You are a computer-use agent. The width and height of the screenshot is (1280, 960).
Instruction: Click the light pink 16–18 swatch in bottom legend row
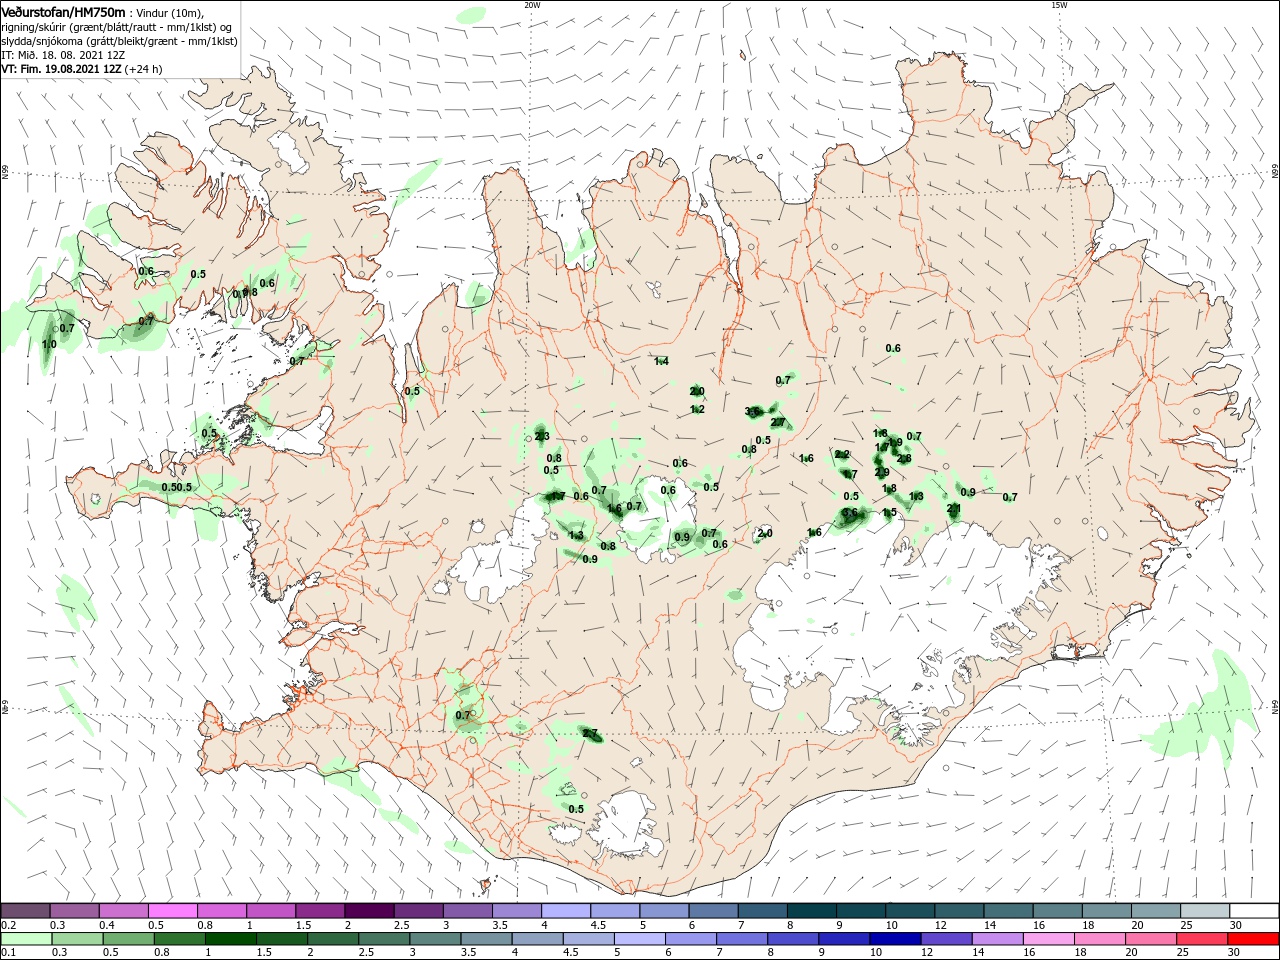(x=1049, y=939)
